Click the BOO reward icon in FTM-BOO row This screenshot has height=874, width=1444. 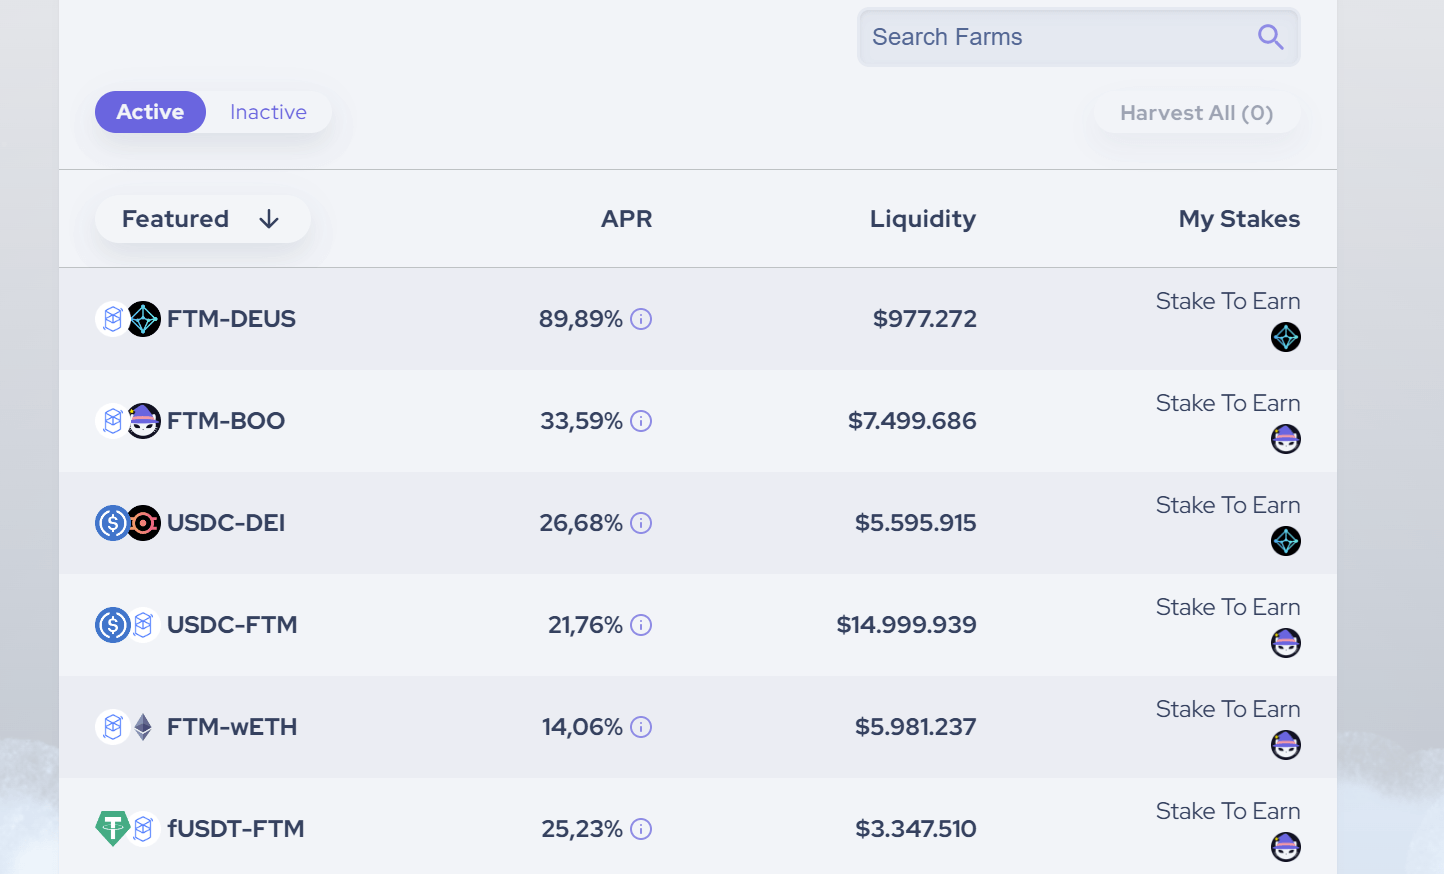(1285, 439)
